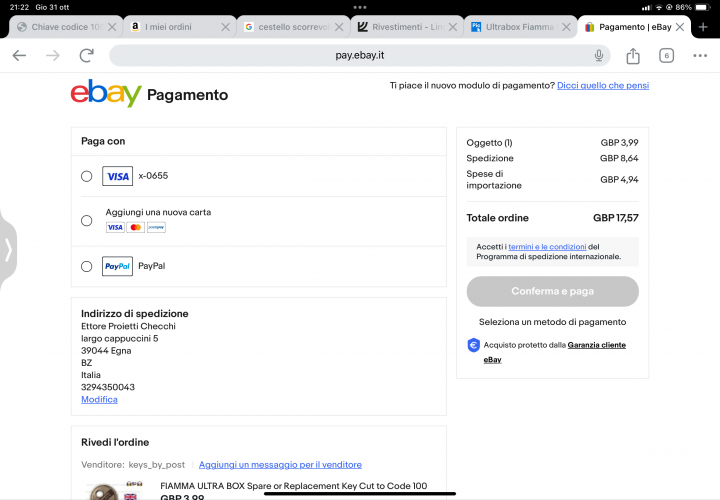Open the share sheet icon

tap(633, 55)
